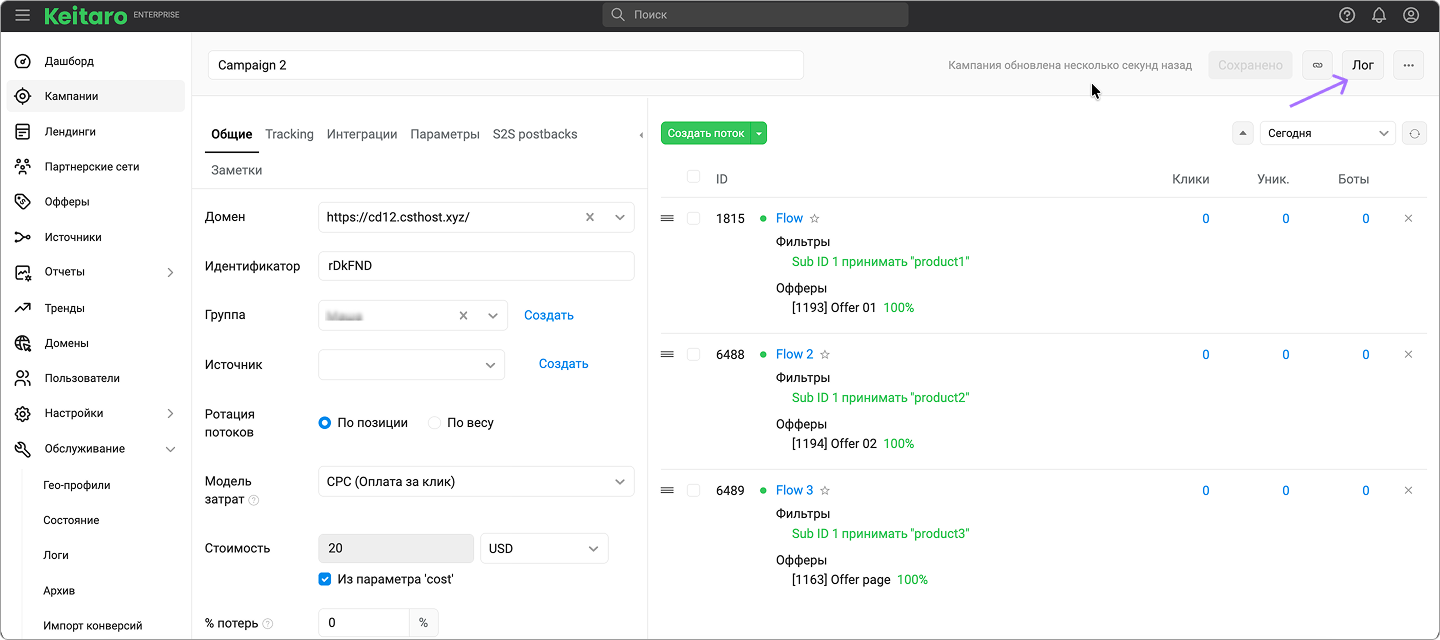Expand the 'Модель затрат' CPC dropdown

click(x=475, y=482)
